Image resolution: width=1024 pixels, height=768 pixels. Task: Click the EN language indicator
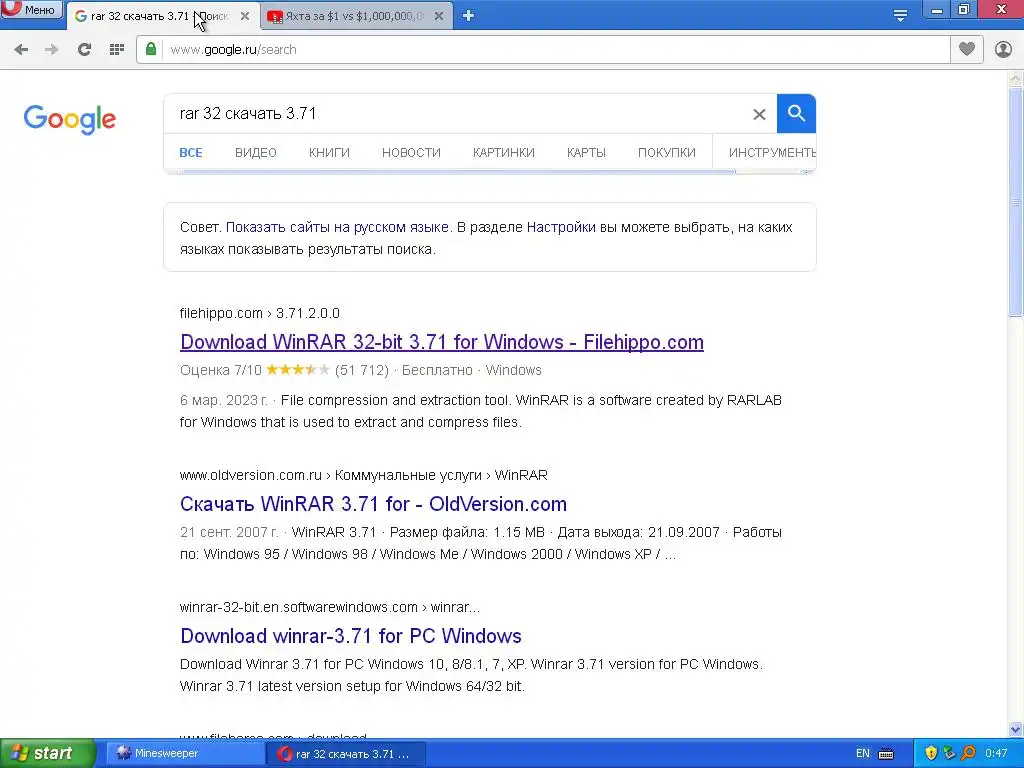863,754
